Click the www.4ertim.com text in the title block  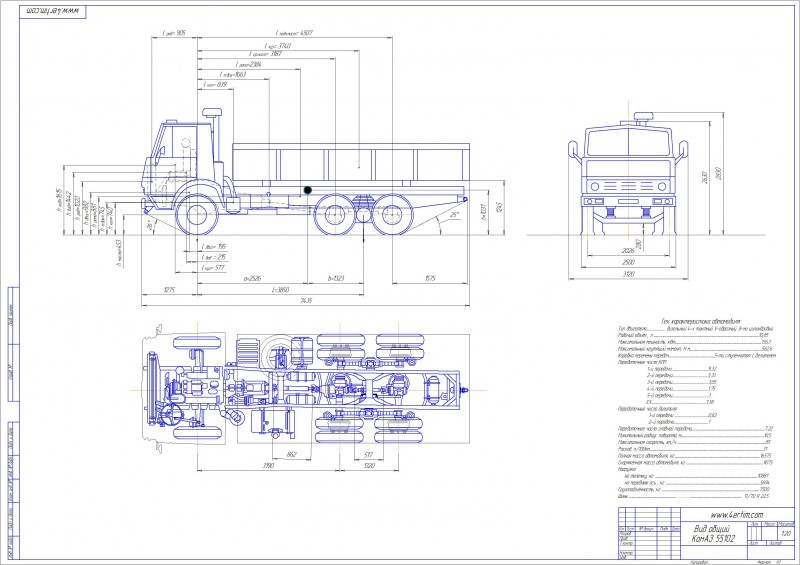(737, 514)
